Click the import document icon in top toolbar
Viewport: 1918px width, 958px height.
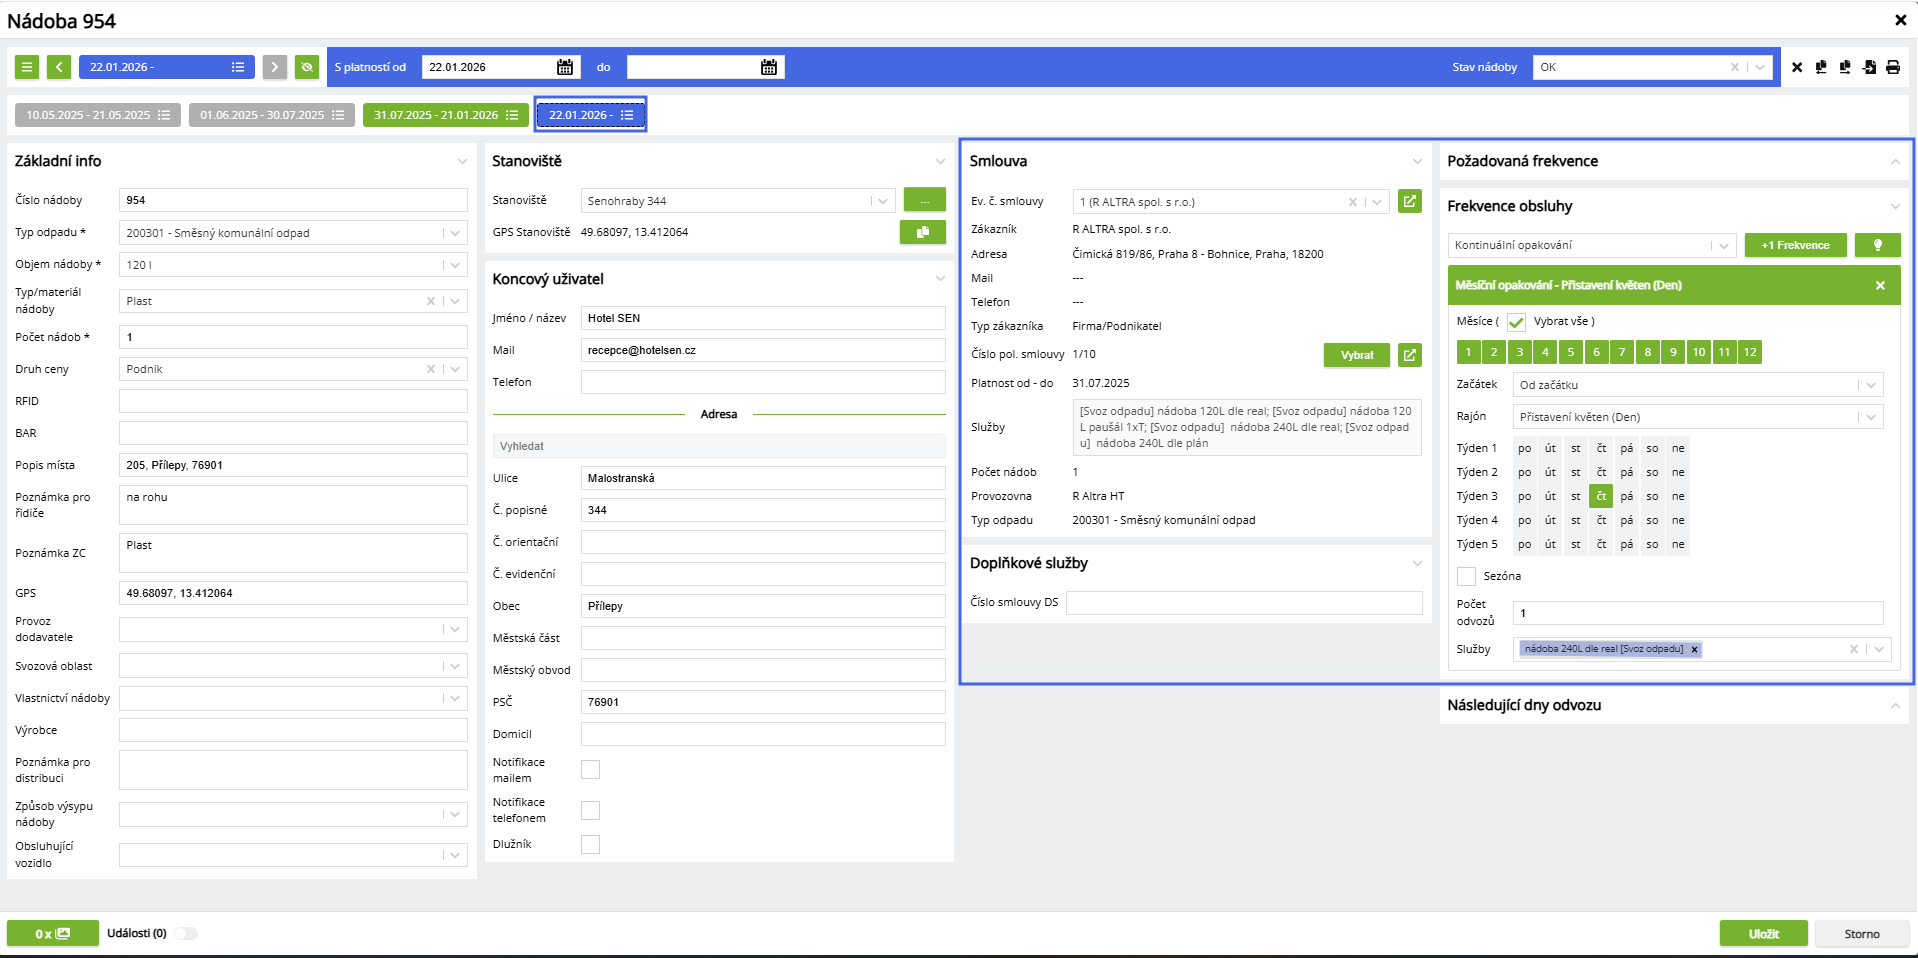[x=1869, y=67]
